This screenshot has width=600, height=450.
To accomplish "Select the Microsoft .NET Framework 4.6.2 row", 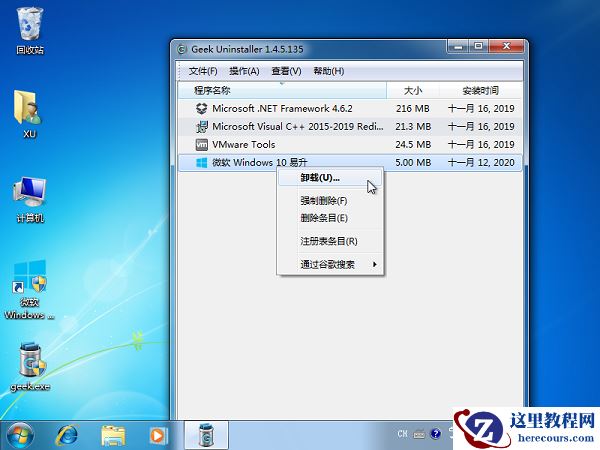I will [x=350, y=109].
